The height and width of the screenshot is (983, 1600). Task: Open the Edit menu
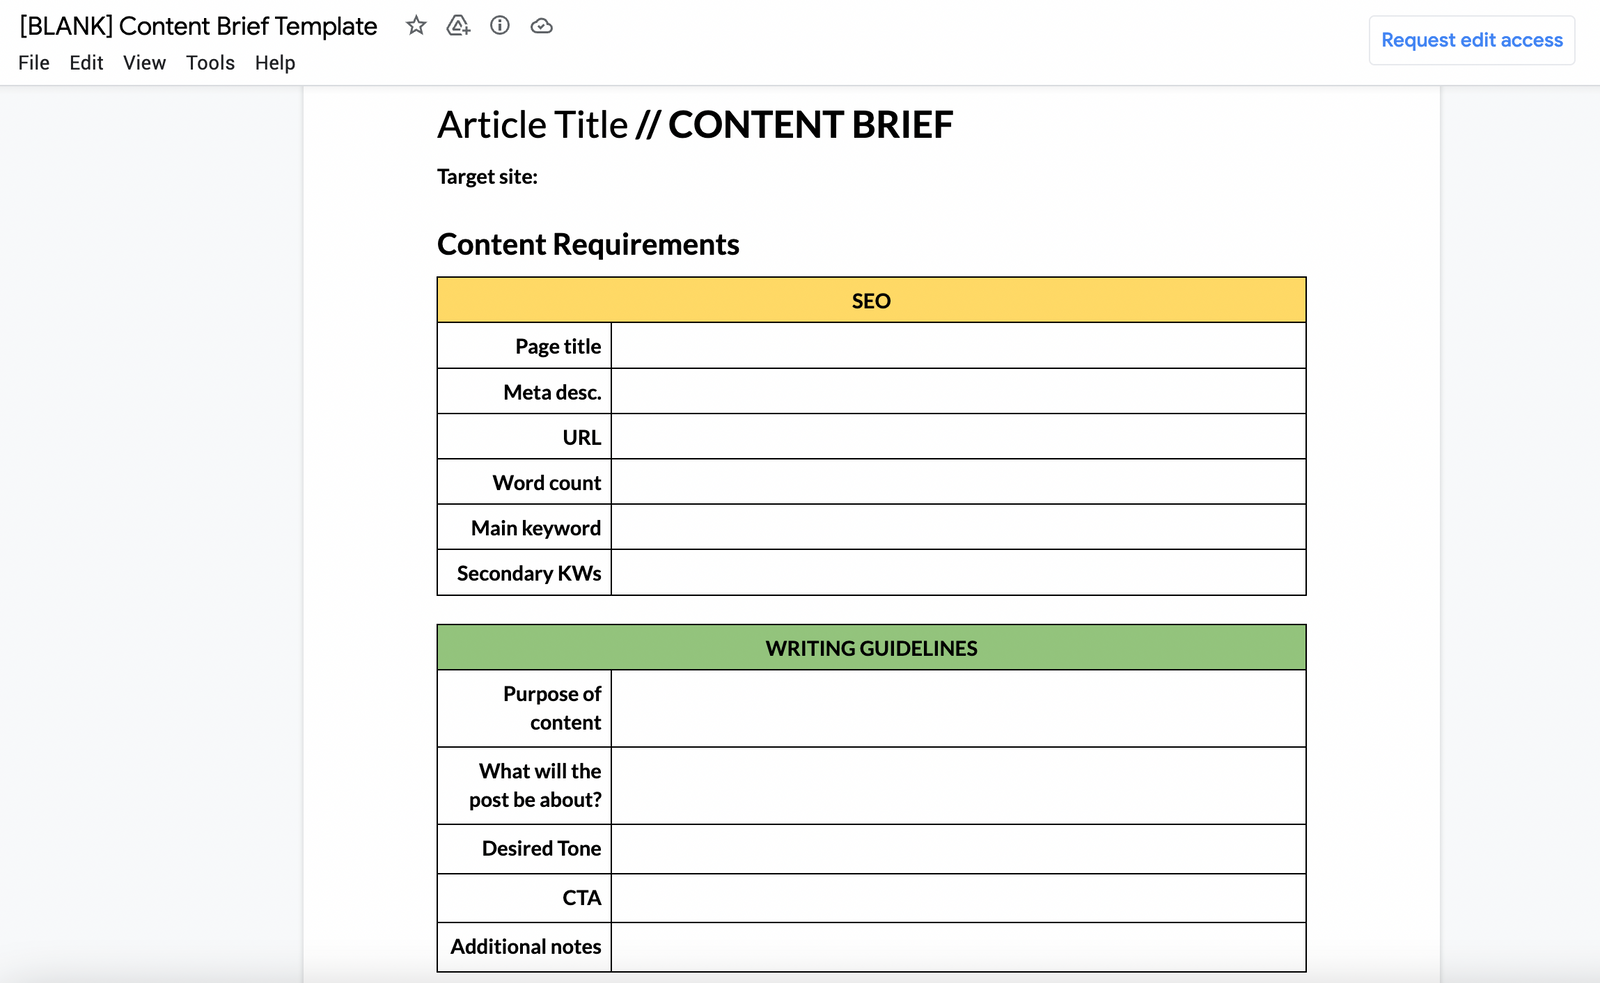click(x=86, y=62)
